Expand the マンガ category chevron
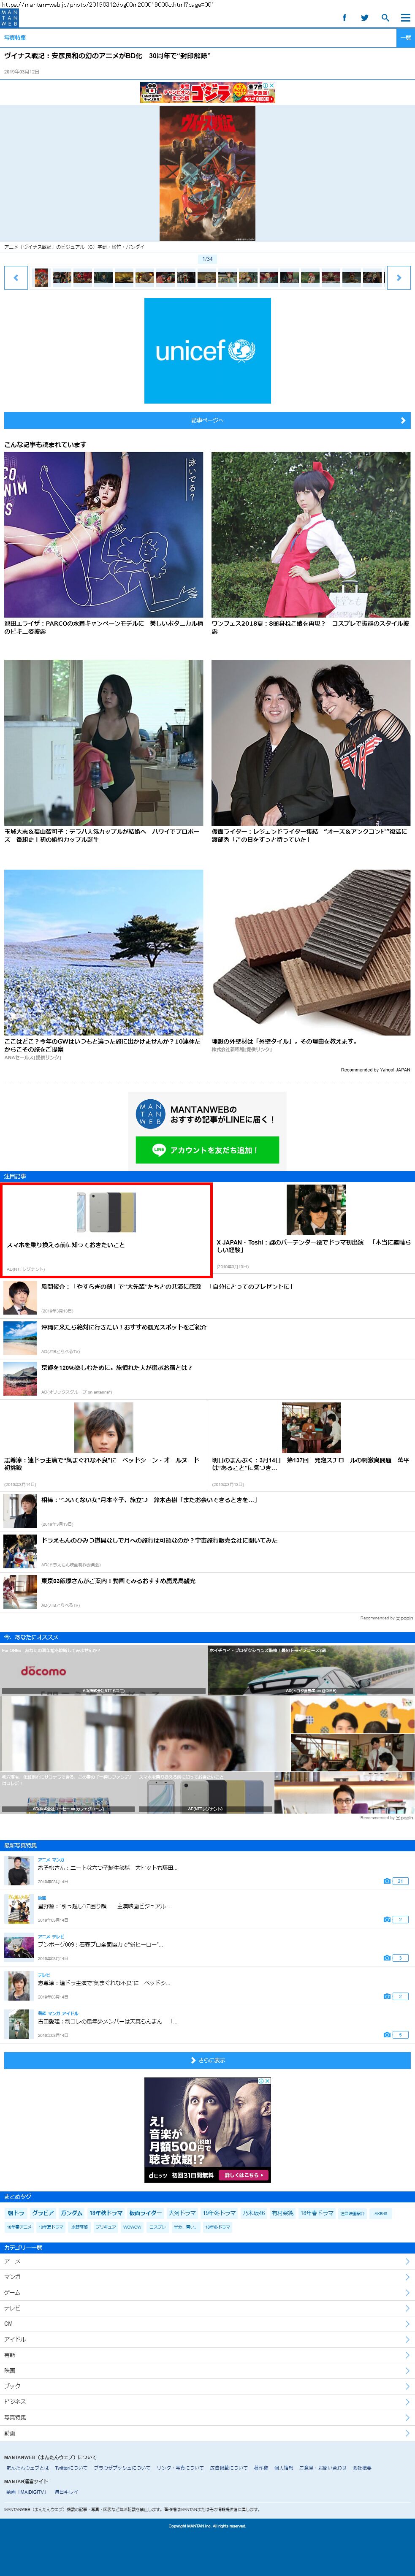The height and width of the screenshot is (2576, 415). tap(407, 2277)
